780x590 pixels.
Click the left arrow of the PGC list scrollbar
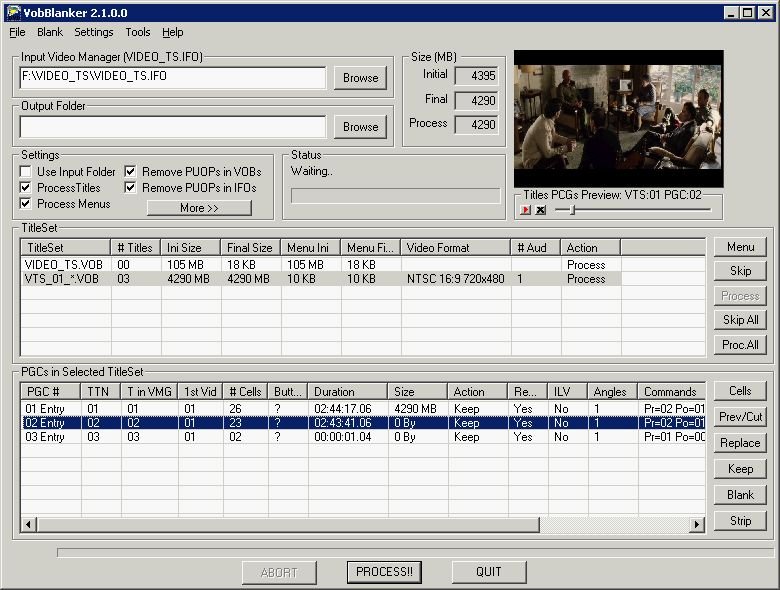click(x=28, y=525)
